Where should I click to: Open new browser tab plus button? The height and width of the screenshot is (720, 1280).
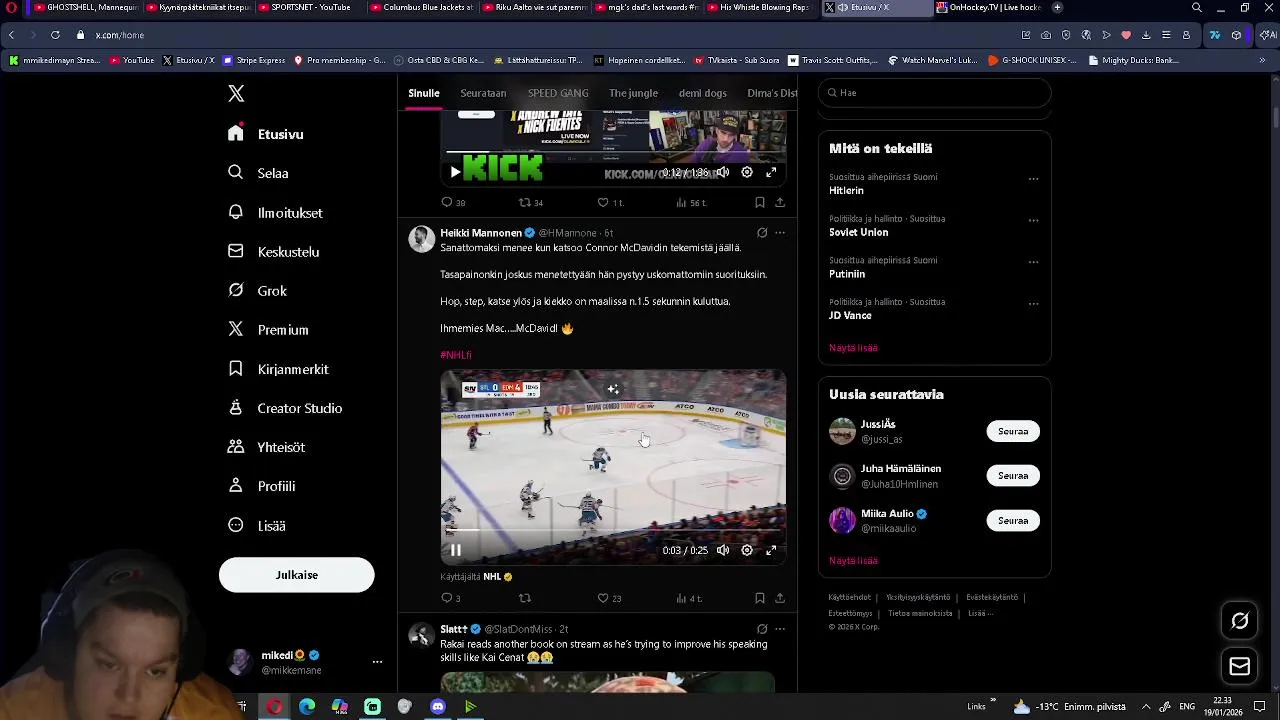coord(1057,7)
